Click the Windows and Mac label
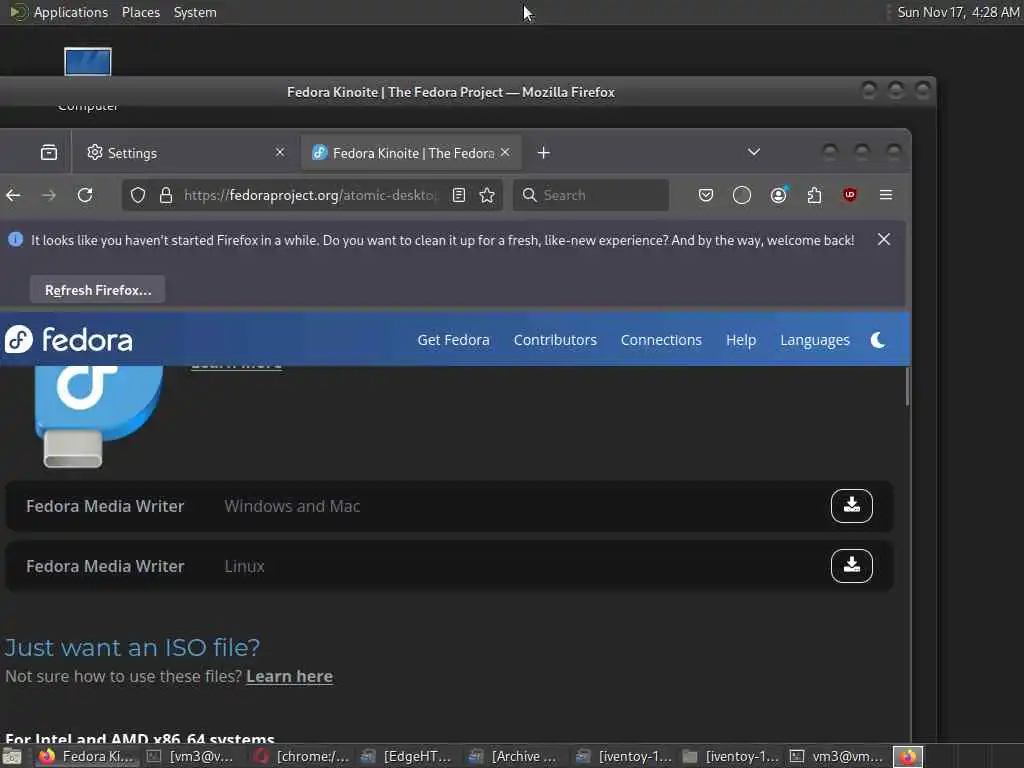 point(292,506)
